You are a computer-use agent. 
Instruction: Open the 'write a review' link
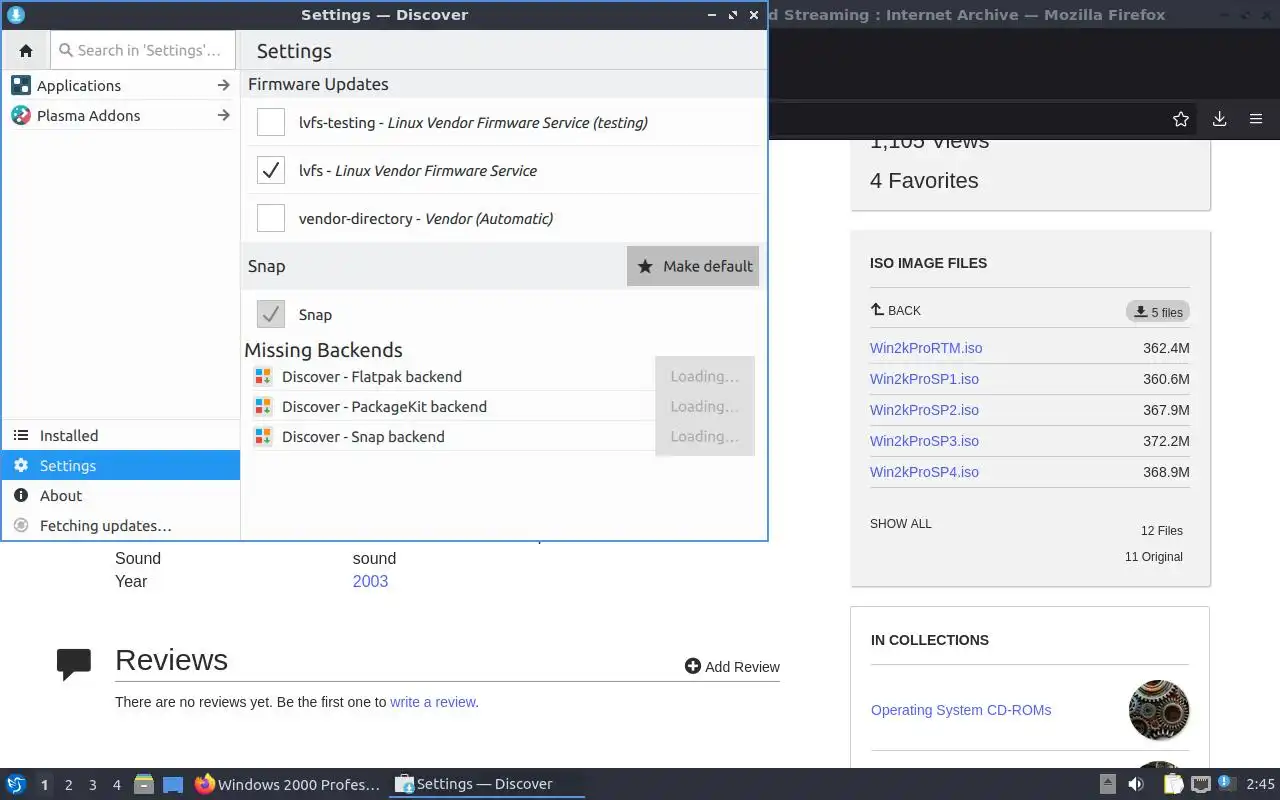click(433, 702)
